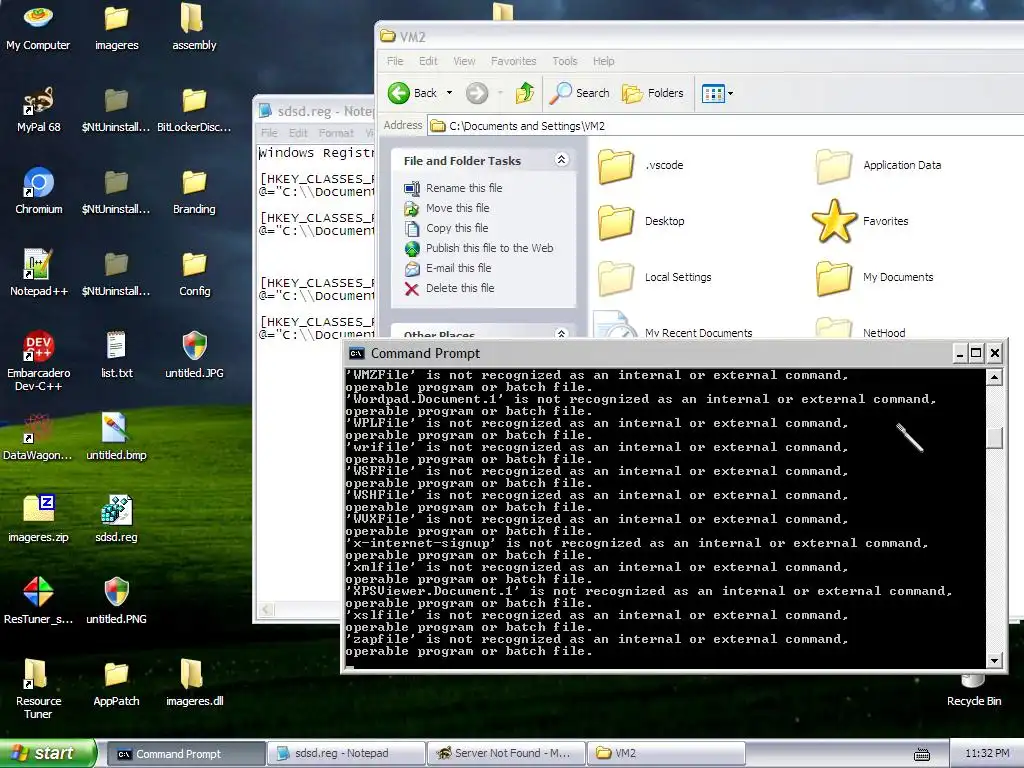
Task: Click Forward arrow in VM2 toolbar
Action: tap(477, 93)
